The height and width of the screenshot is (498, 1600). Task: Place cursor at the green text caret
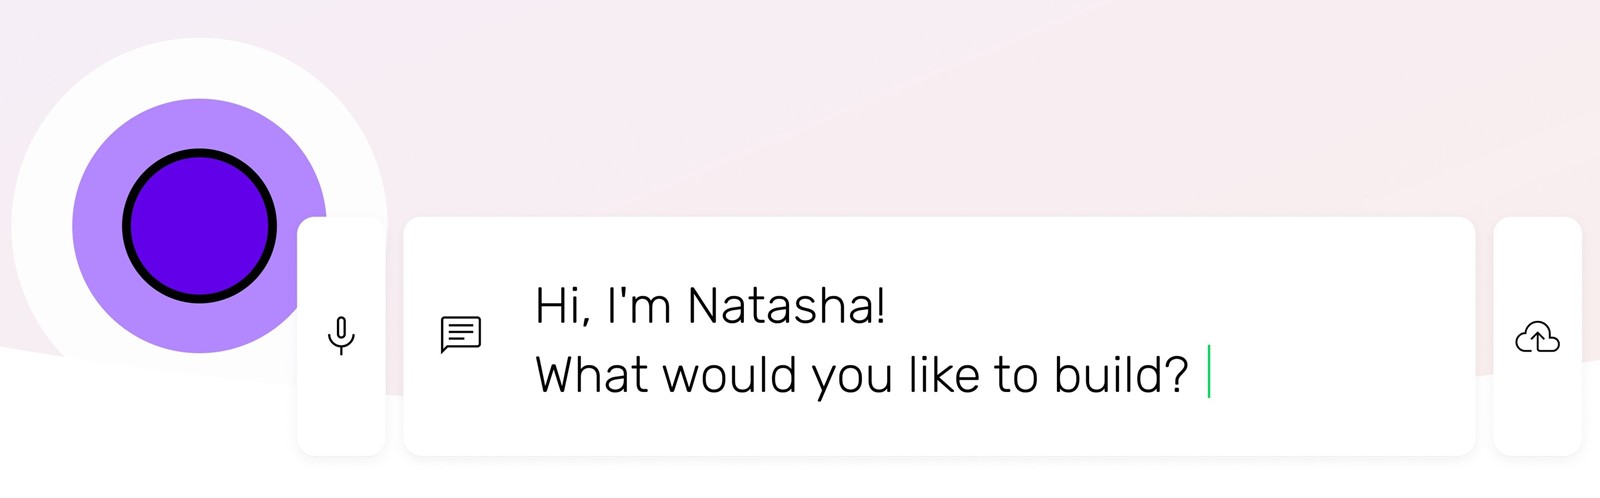click(x=1209, y=372)
